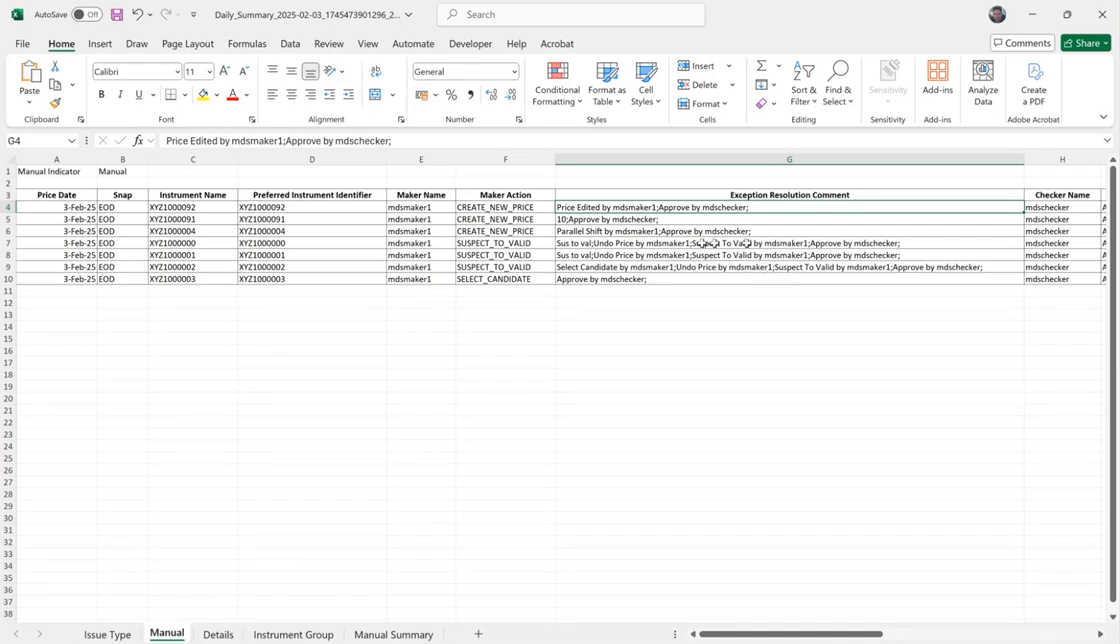This screenshot has width=1120, height=644.
Task: Click the Paste clipboard icon
Action: pyautogui.click(x=29, y=72)
